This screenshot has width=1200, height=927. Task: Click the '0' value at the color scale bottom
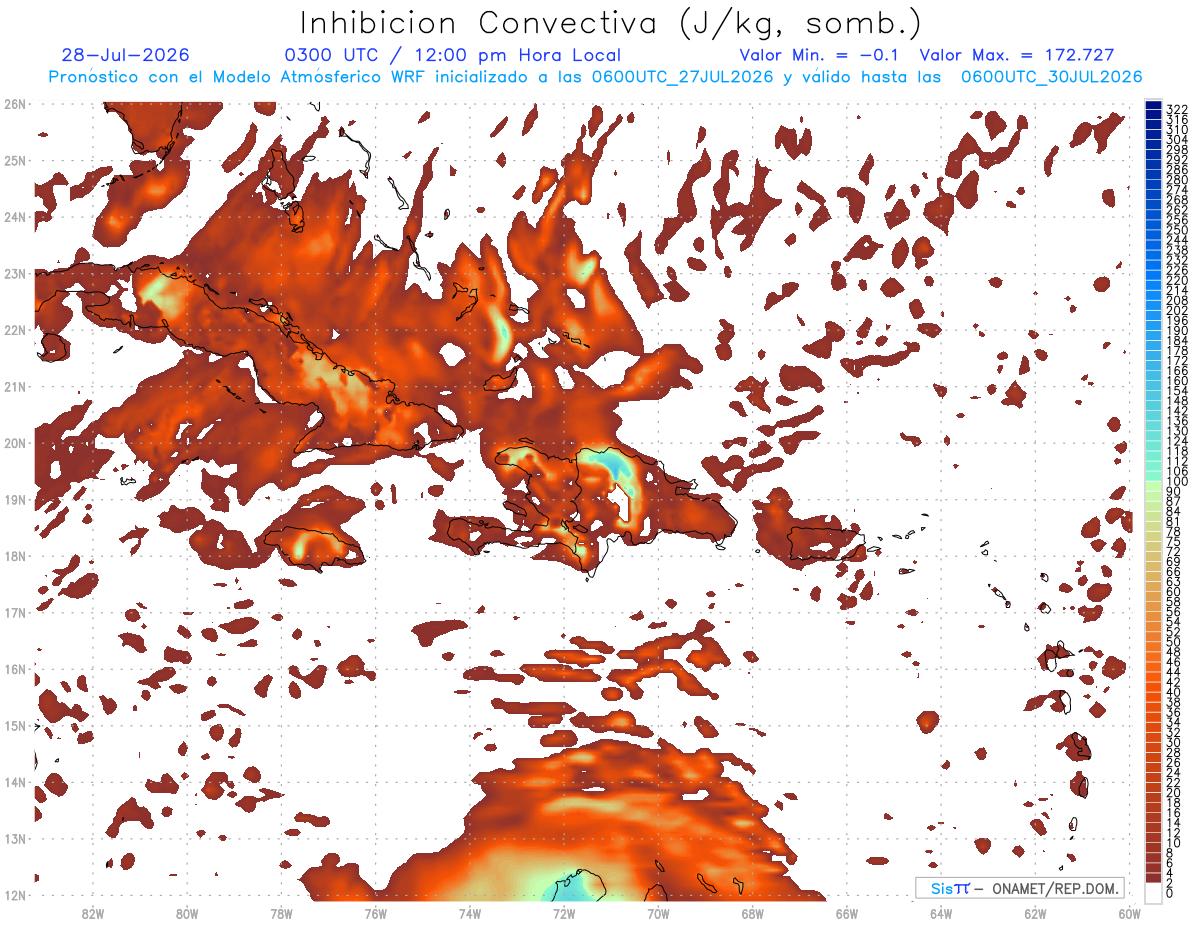click(1170, 893)
